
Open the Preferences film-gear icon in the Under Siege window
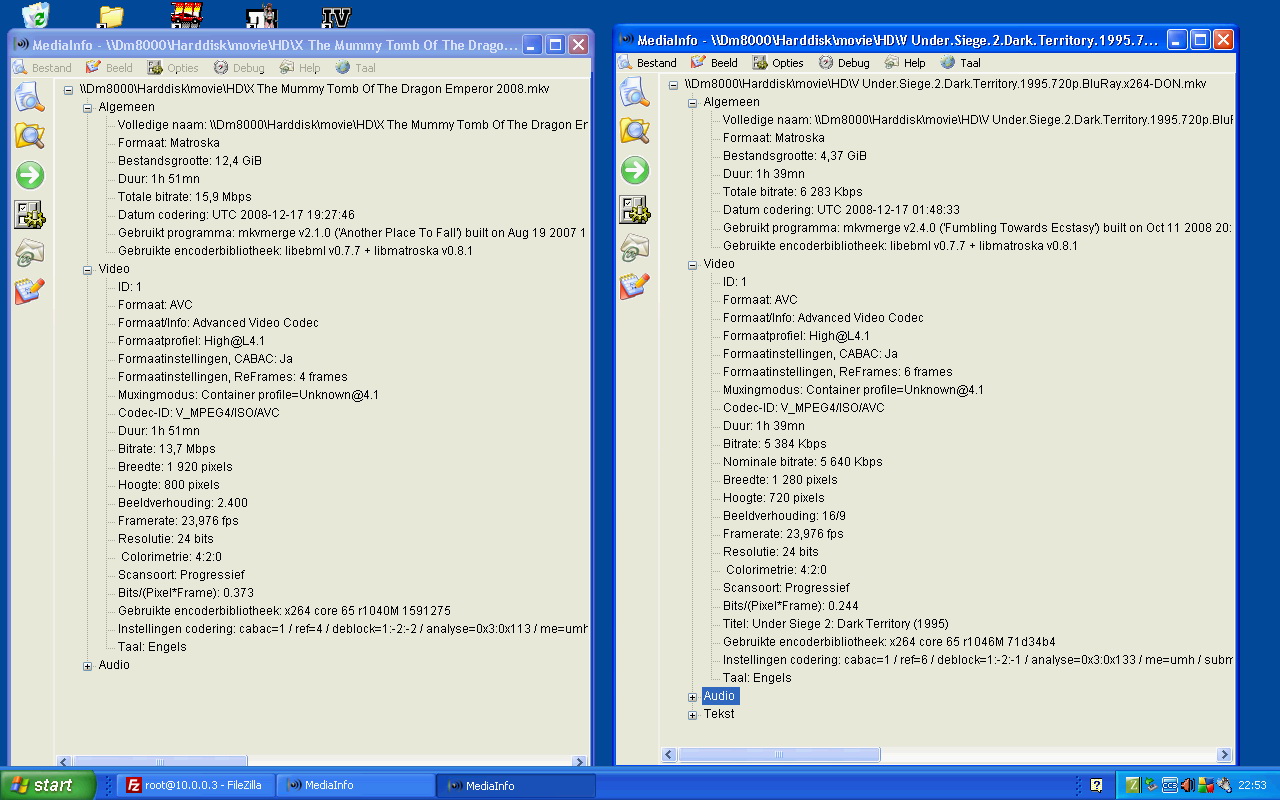(634, 209)
